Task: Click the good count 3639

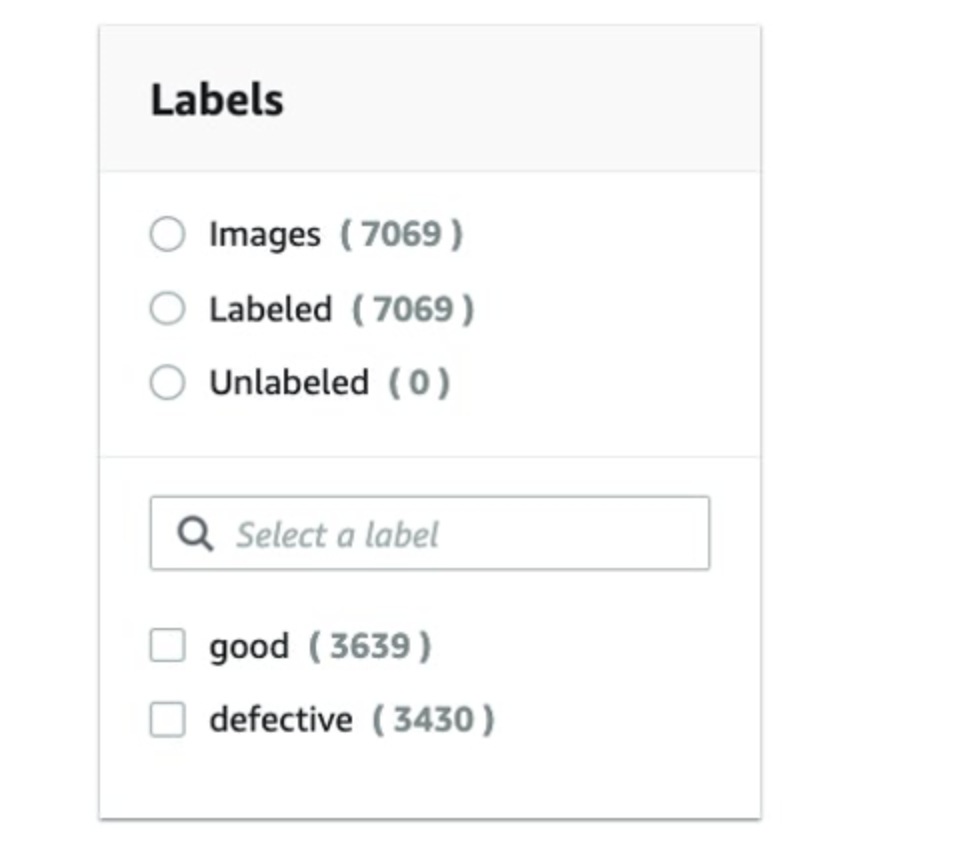Action: click(x=369, y=646)
